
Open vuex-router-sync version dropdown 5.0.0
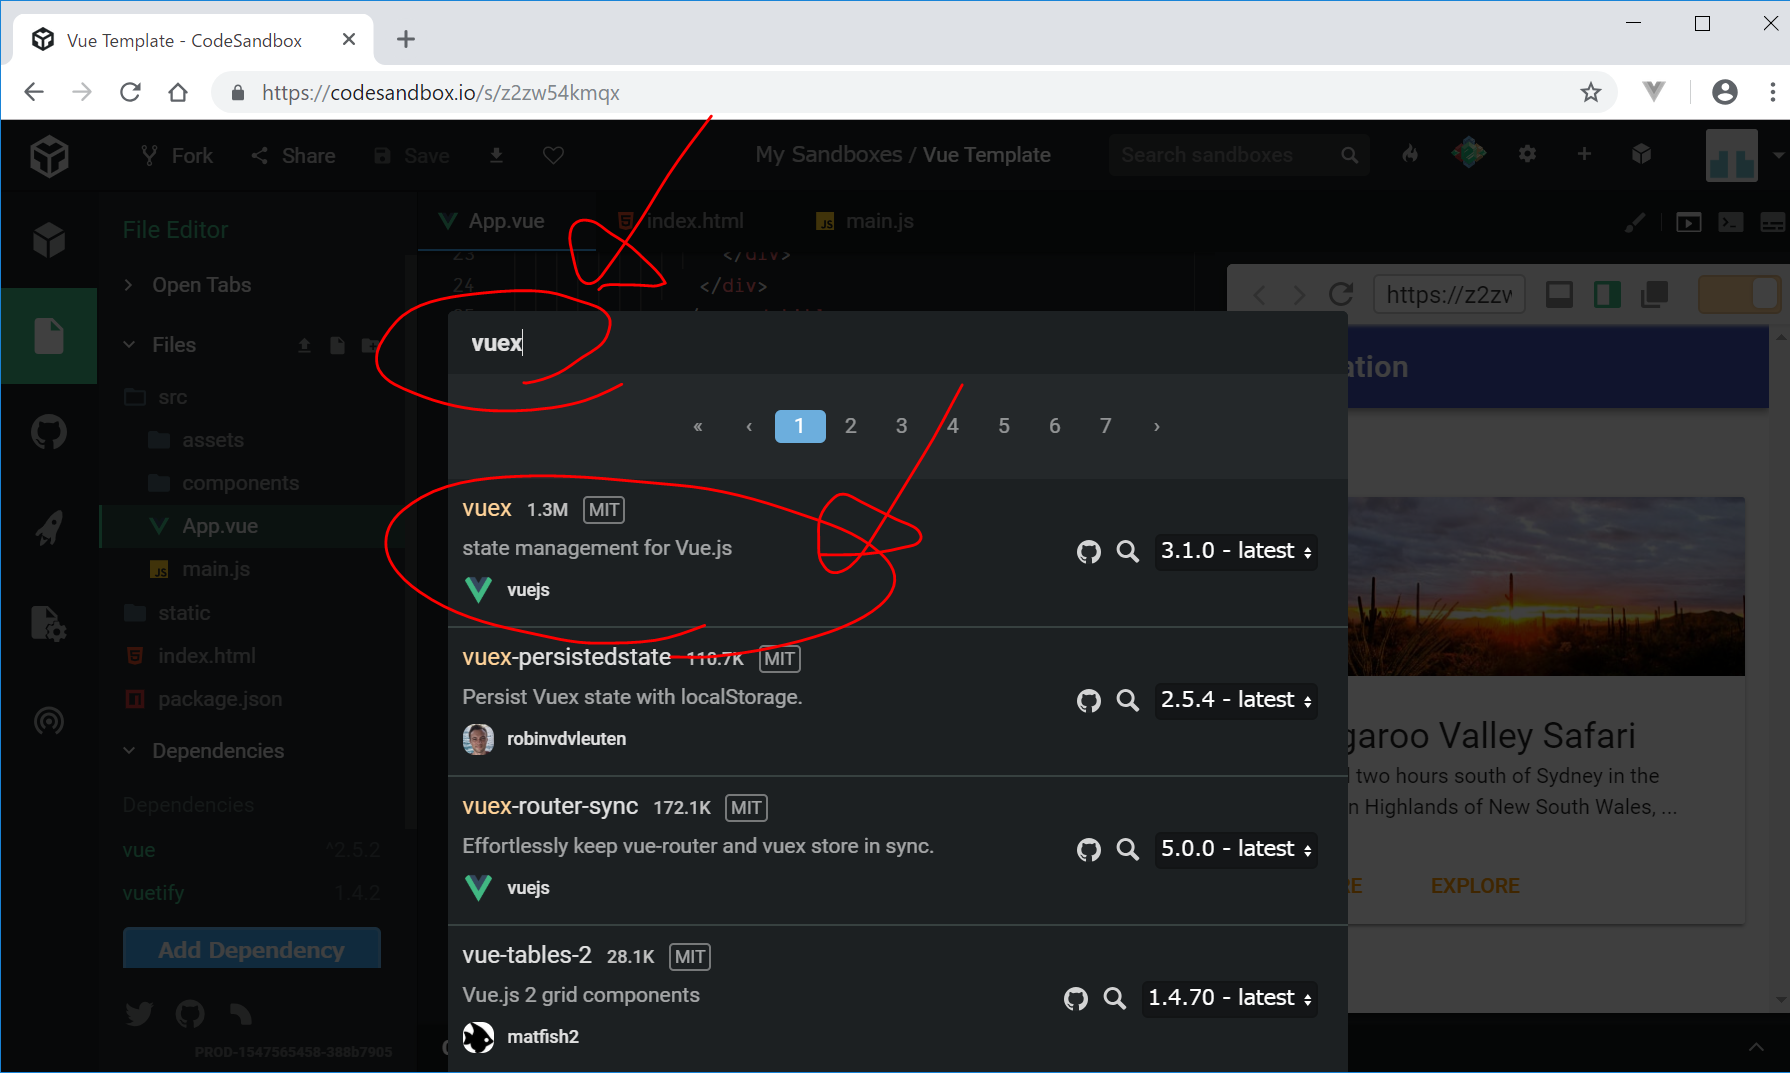1235,849
